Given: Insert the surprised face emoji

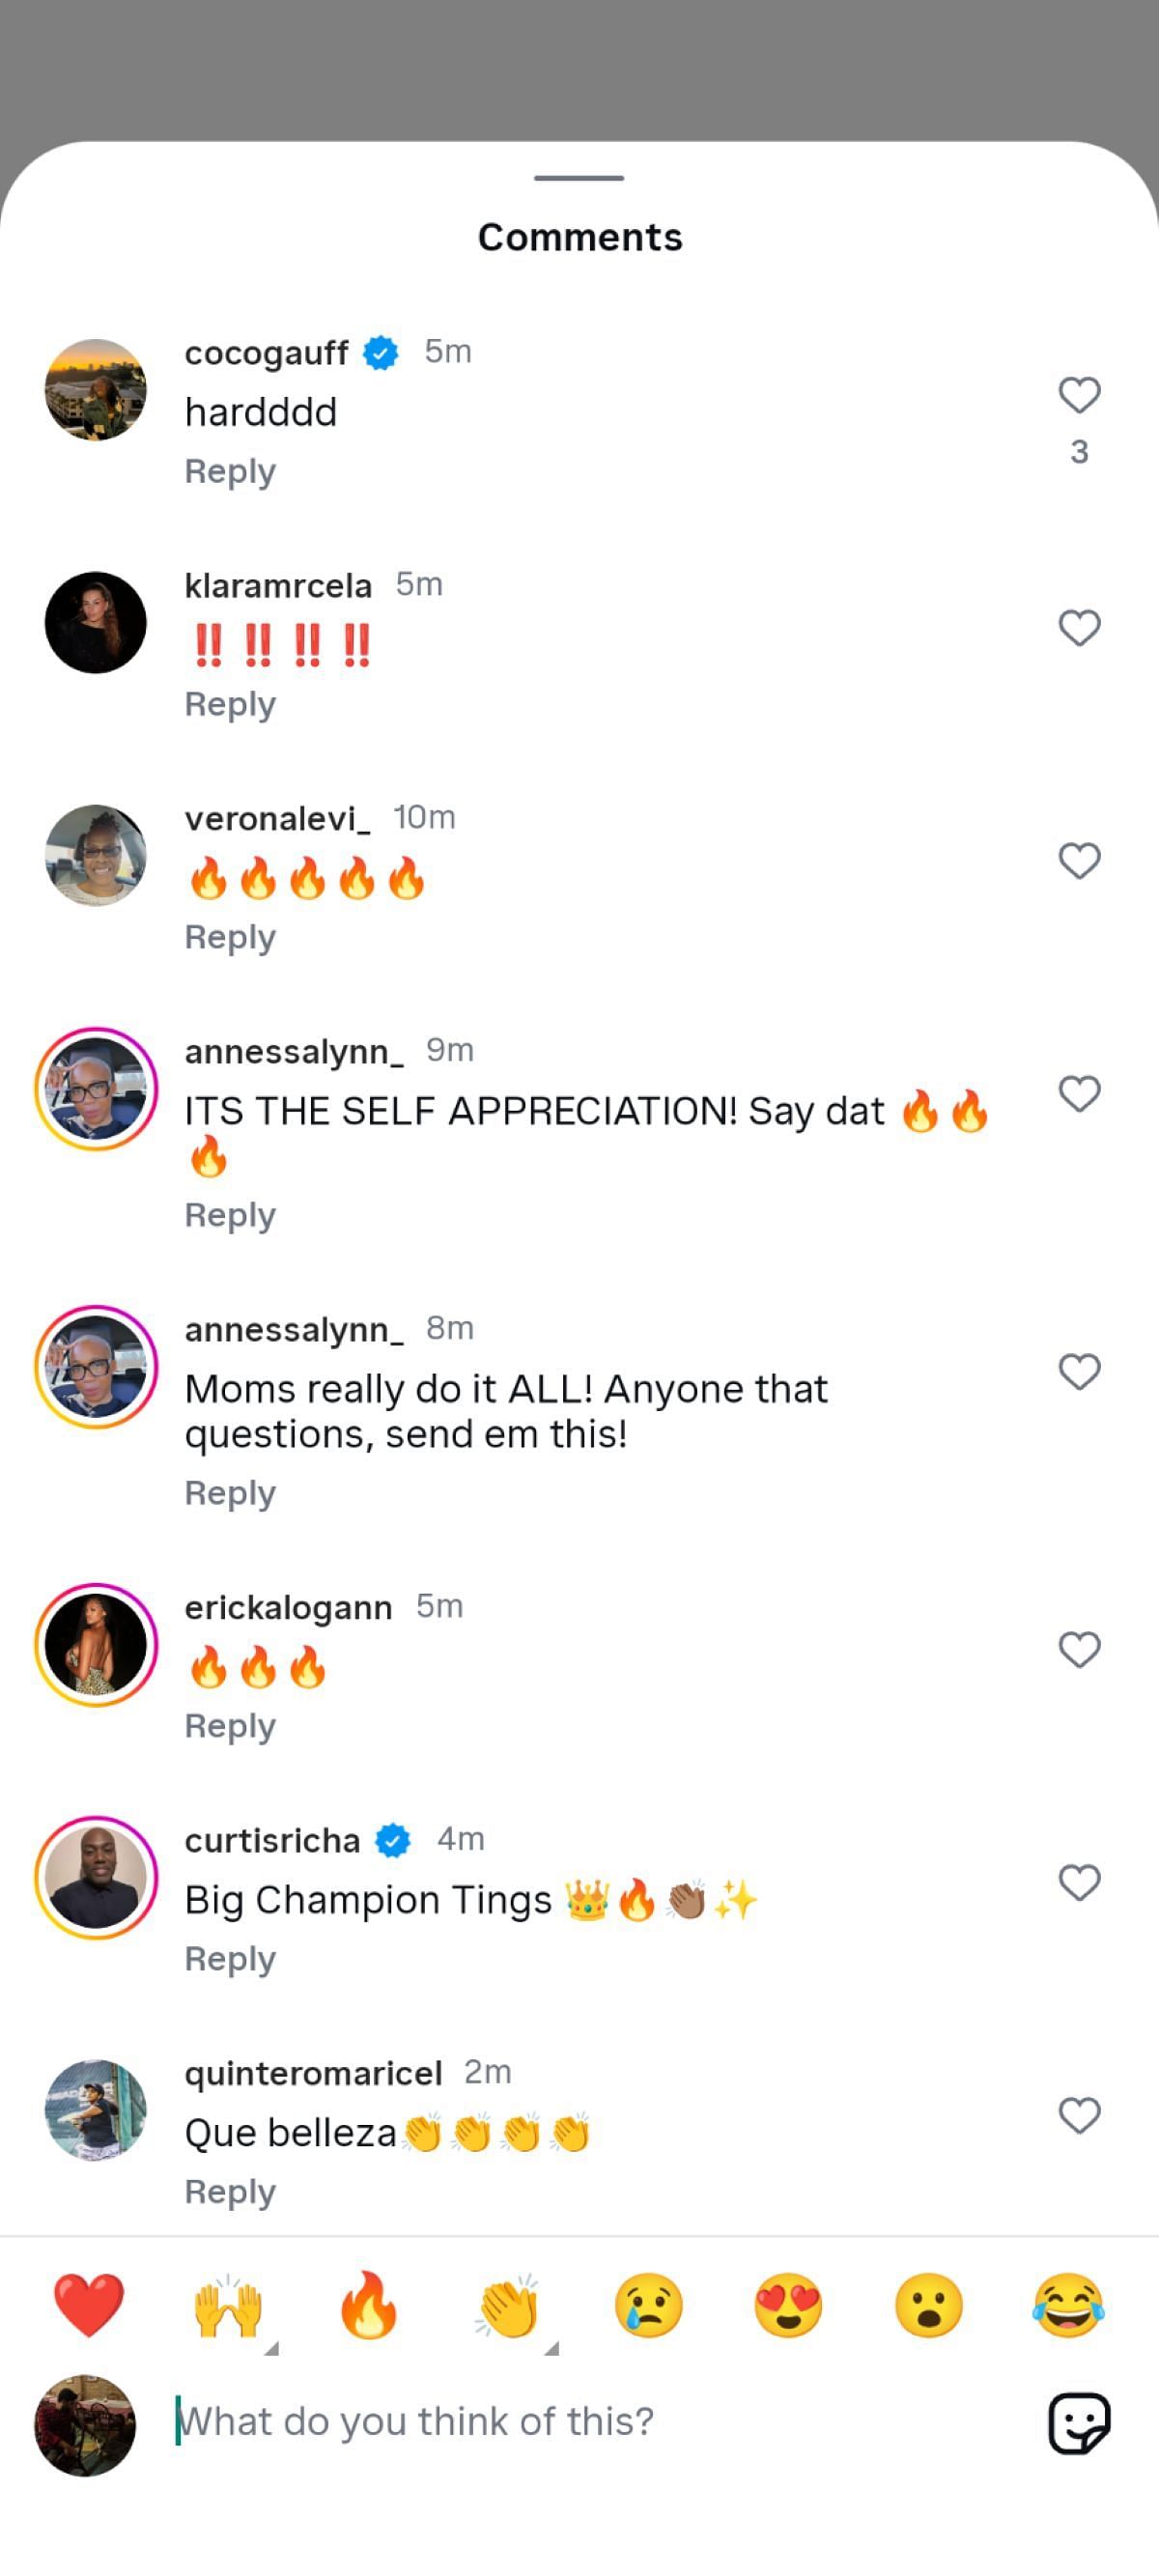Looking at the screenshot, I should 928,2305.
